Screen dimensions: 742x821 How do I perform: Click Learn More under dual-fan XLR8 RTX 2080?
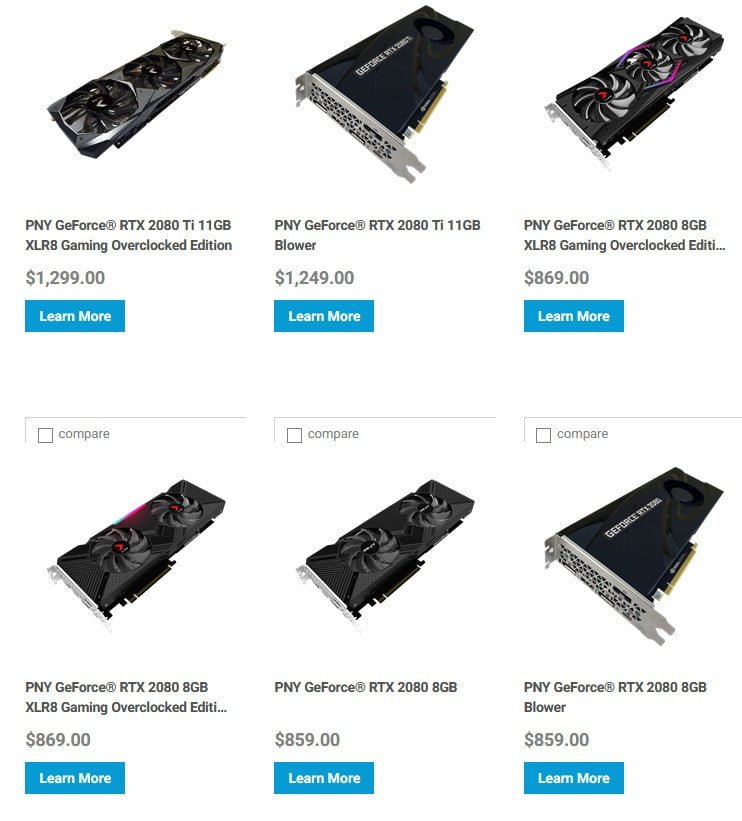point(75,778)
